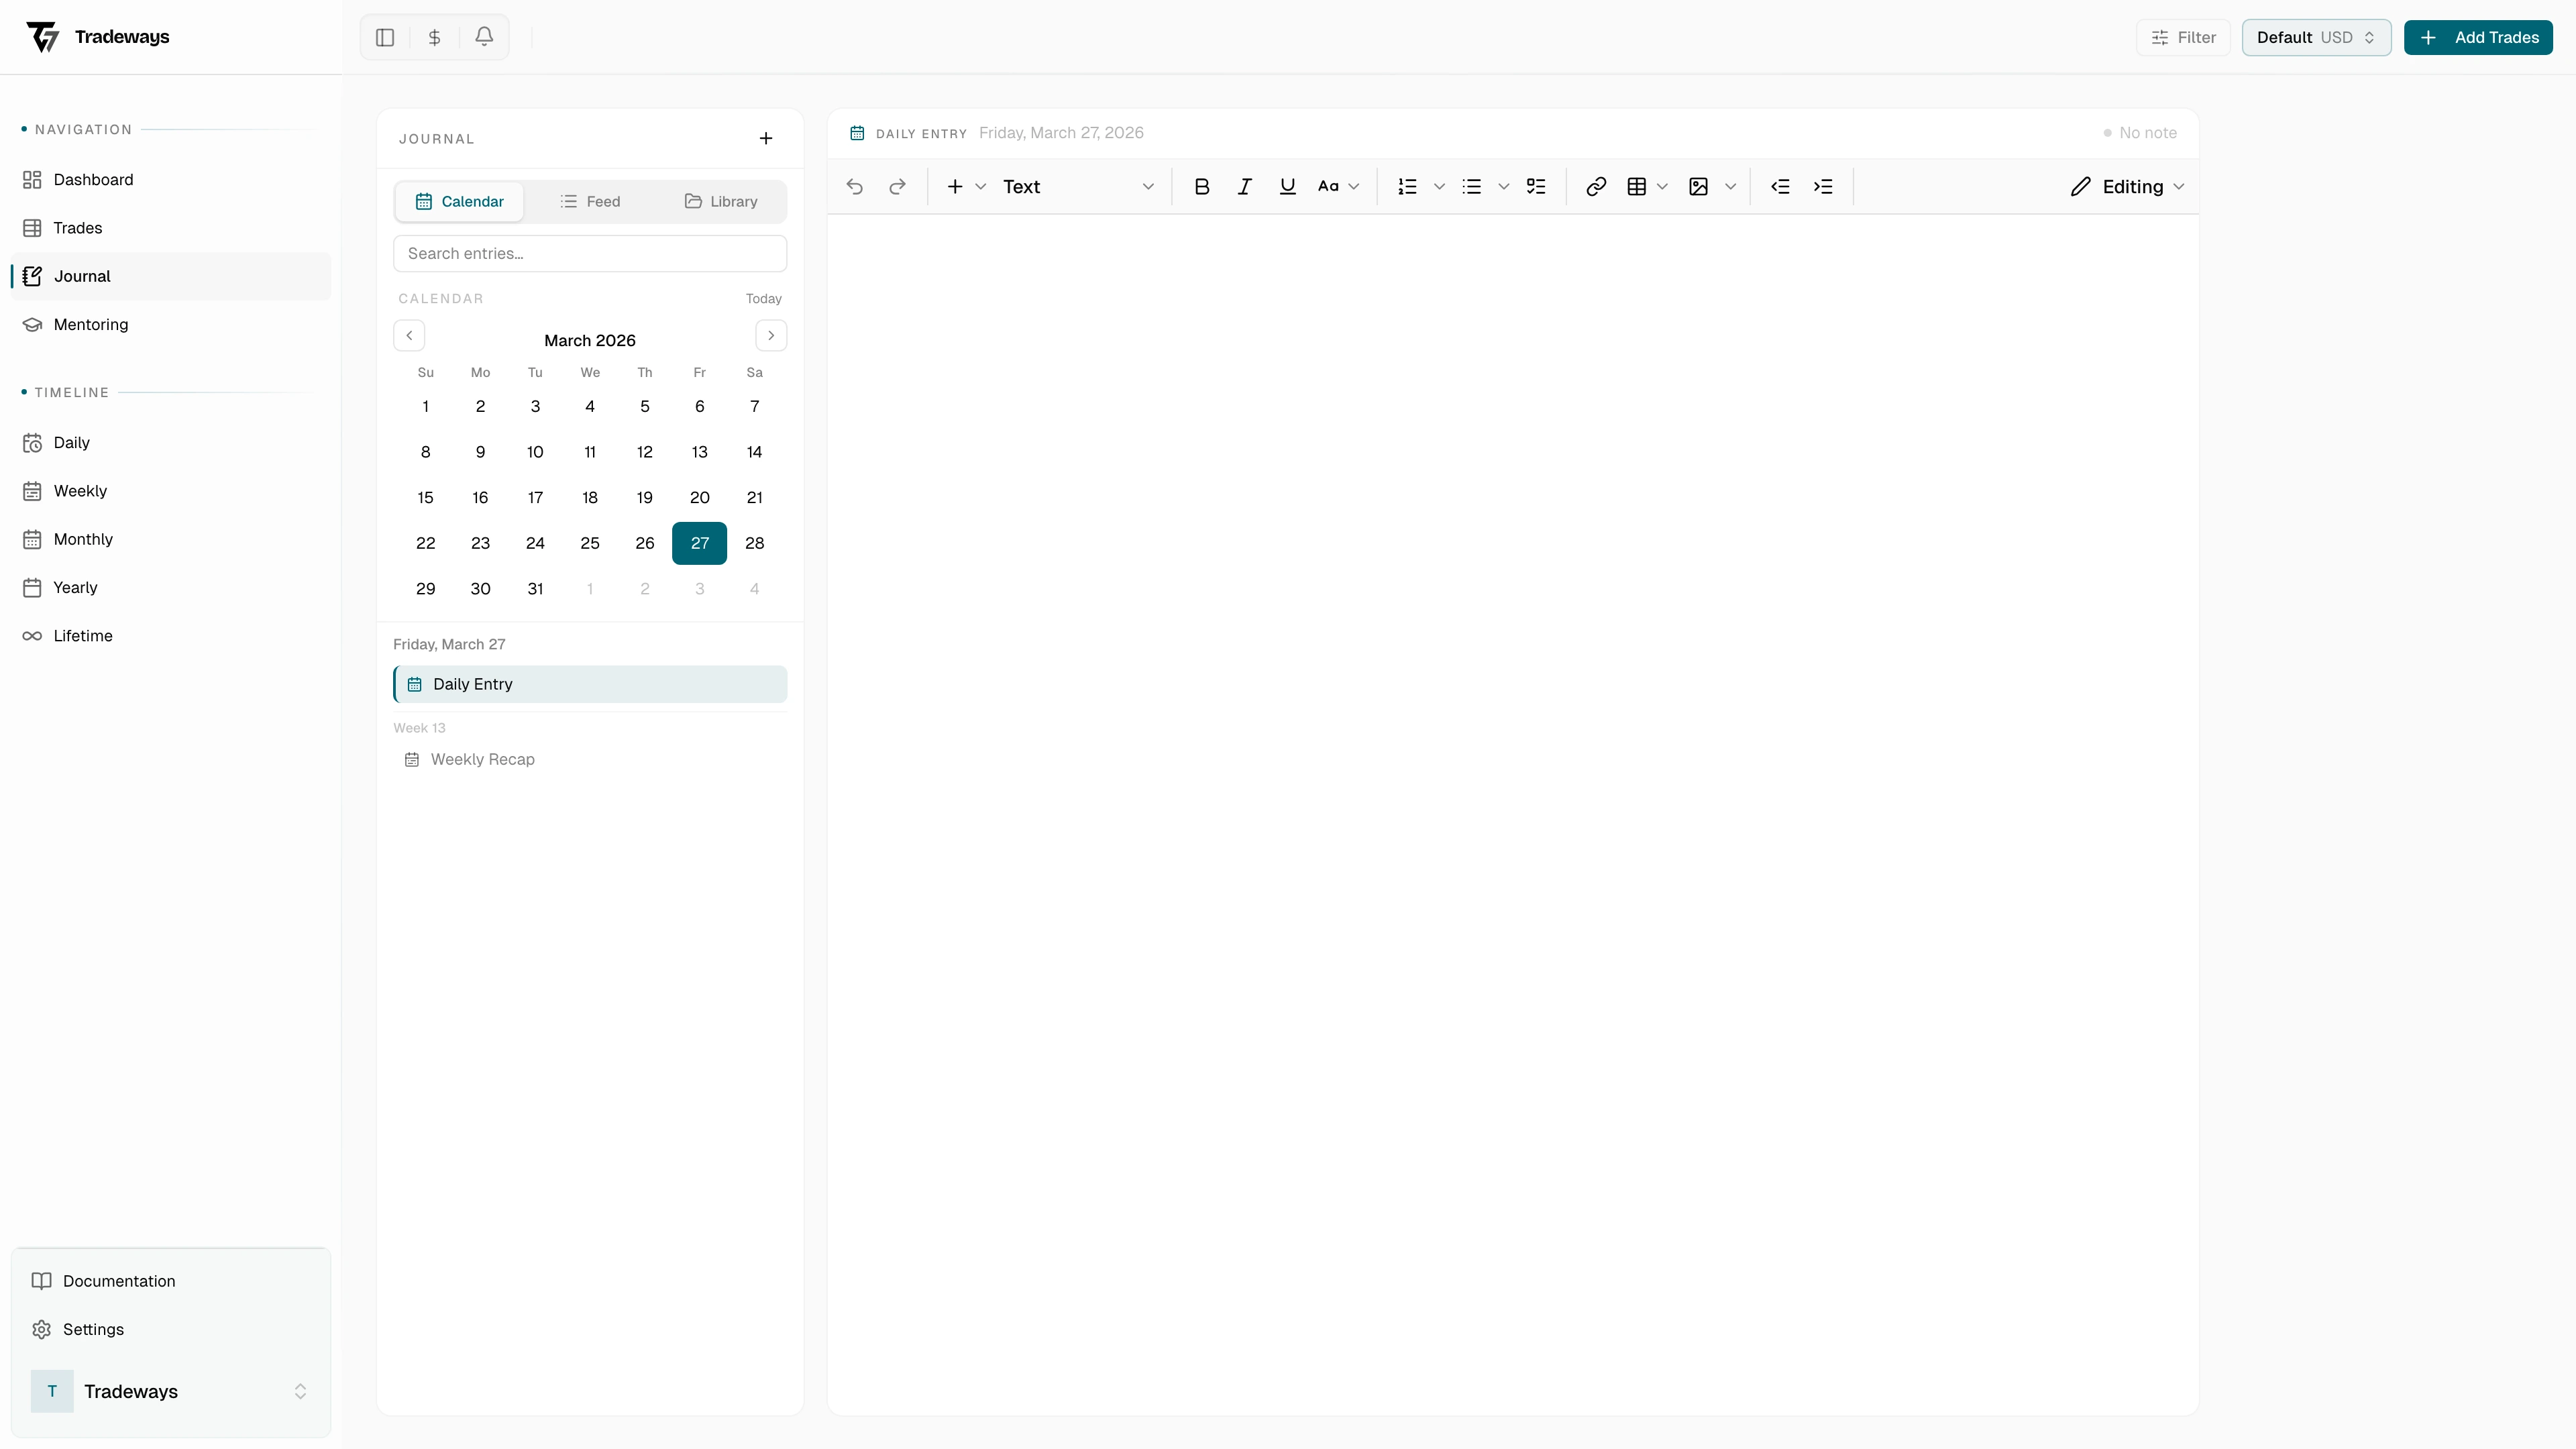The width and height of the screenshot is (2576, 1449).
Task: Increase indent of the current line
Action: point(1823,186)
